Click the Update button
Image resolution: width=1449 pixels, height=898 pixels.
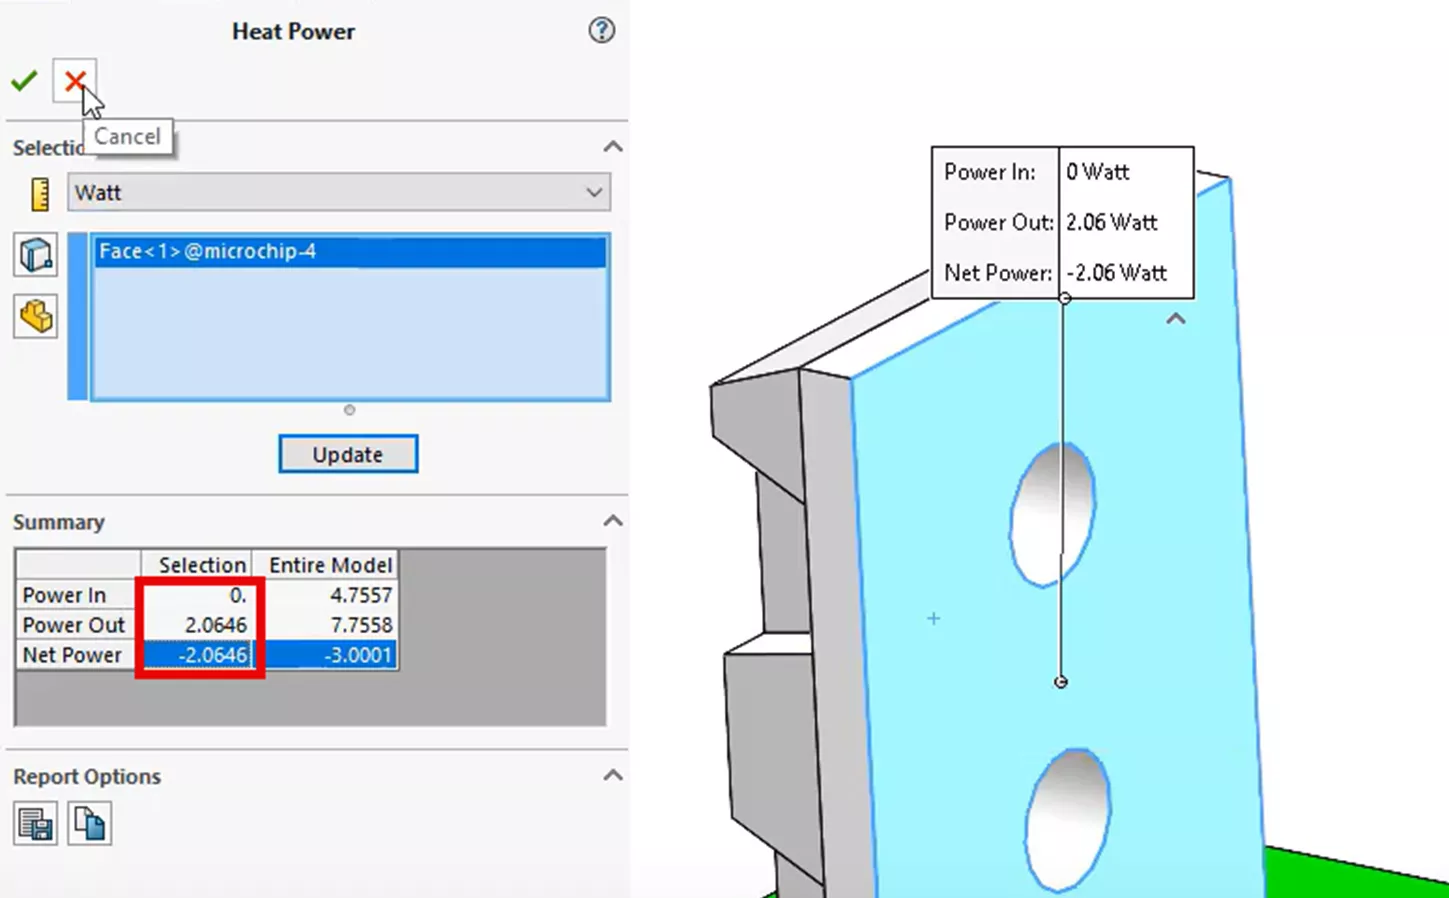pos(347,454)
